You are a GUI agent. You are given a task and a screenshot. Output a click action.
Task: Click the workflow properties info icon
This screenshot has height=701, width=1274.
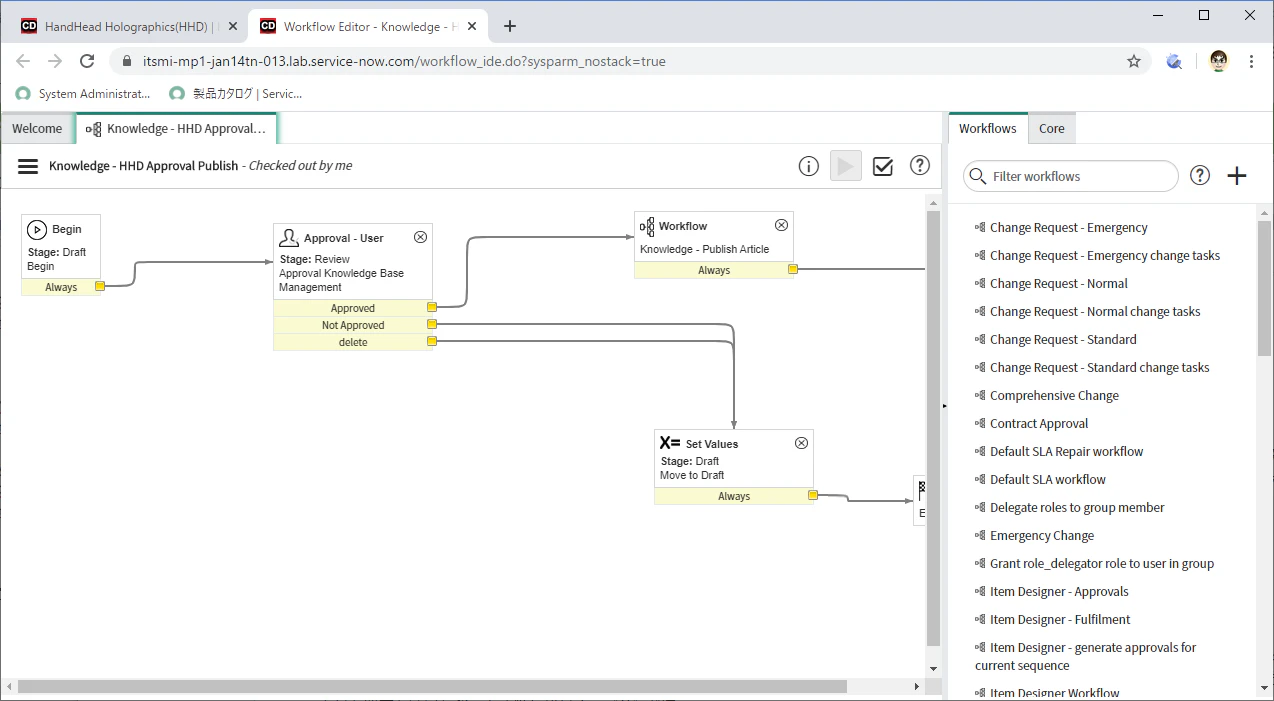click(809, 166)
